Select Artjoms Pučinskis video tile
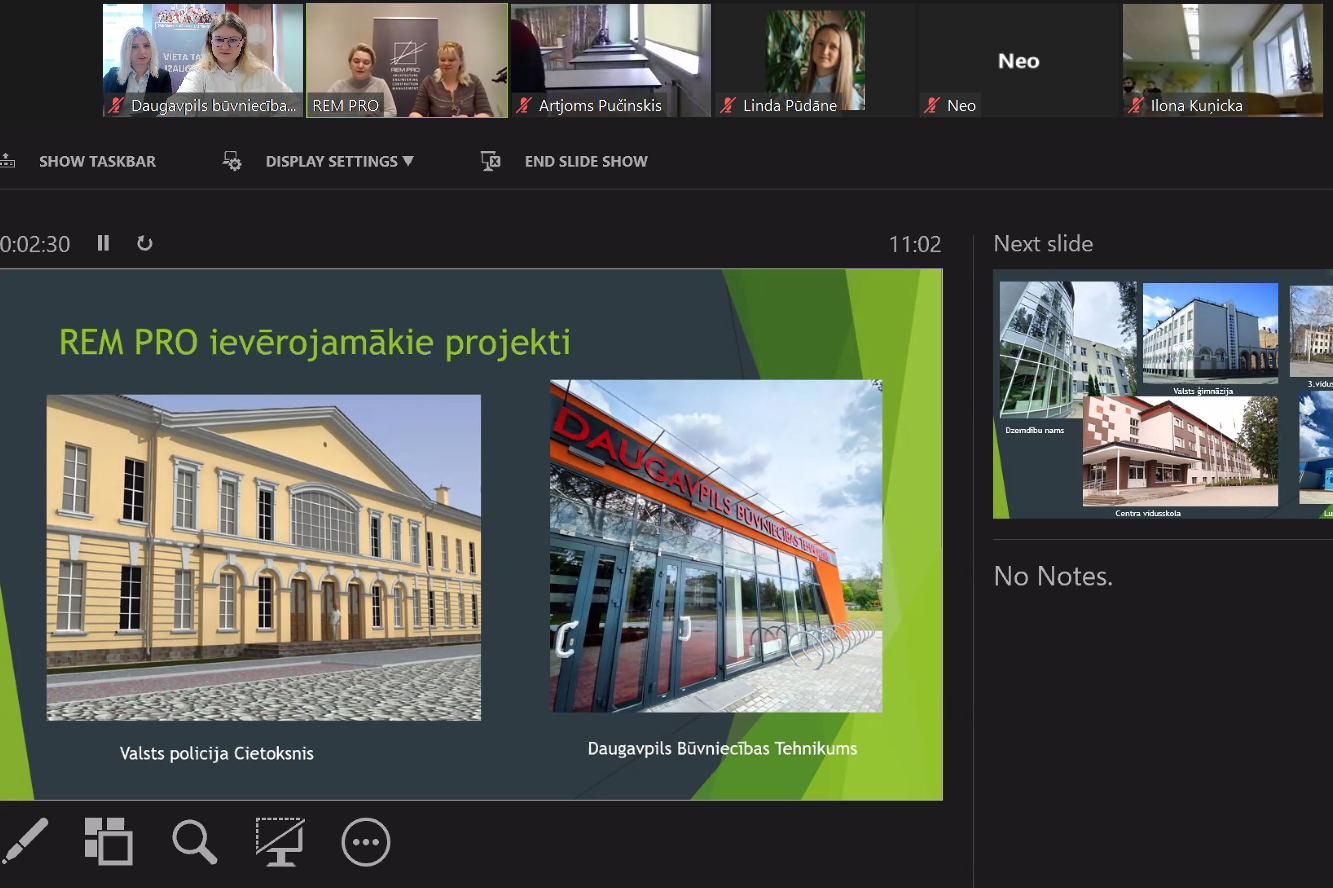1333x888 pixels. tap(611, 61)
